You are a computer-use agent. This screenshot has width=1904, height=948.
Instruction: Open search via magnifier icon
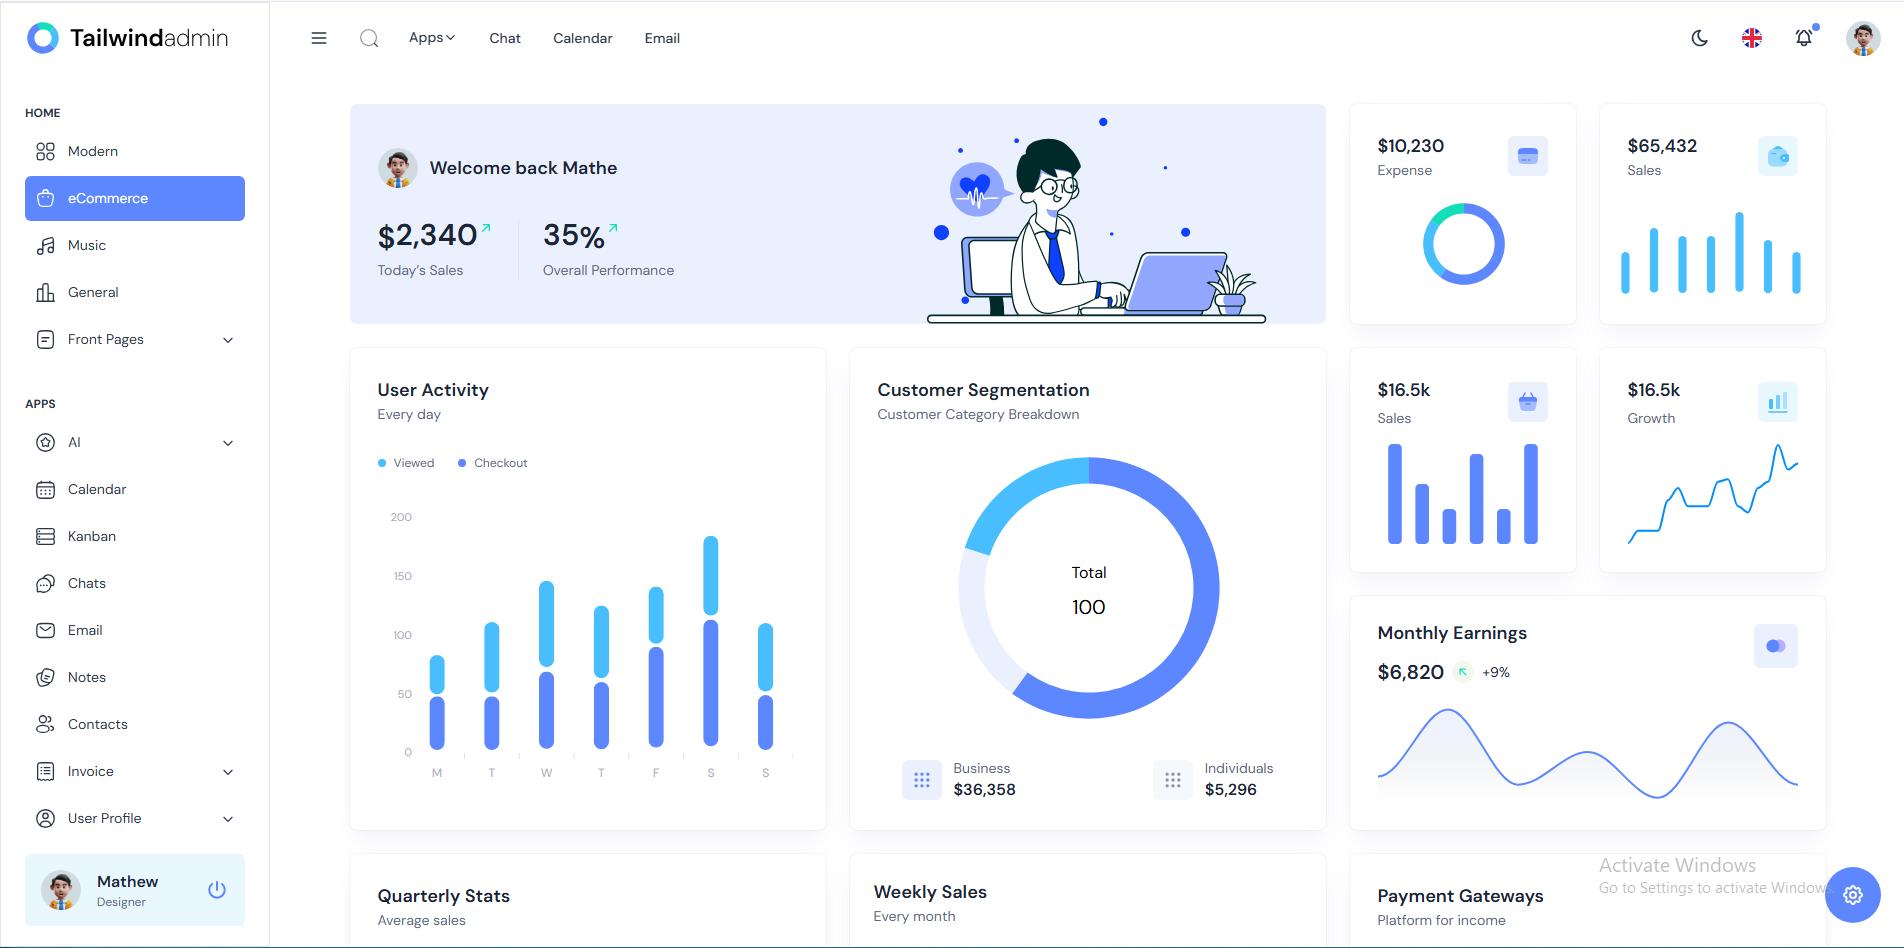(x=369, y=38)
